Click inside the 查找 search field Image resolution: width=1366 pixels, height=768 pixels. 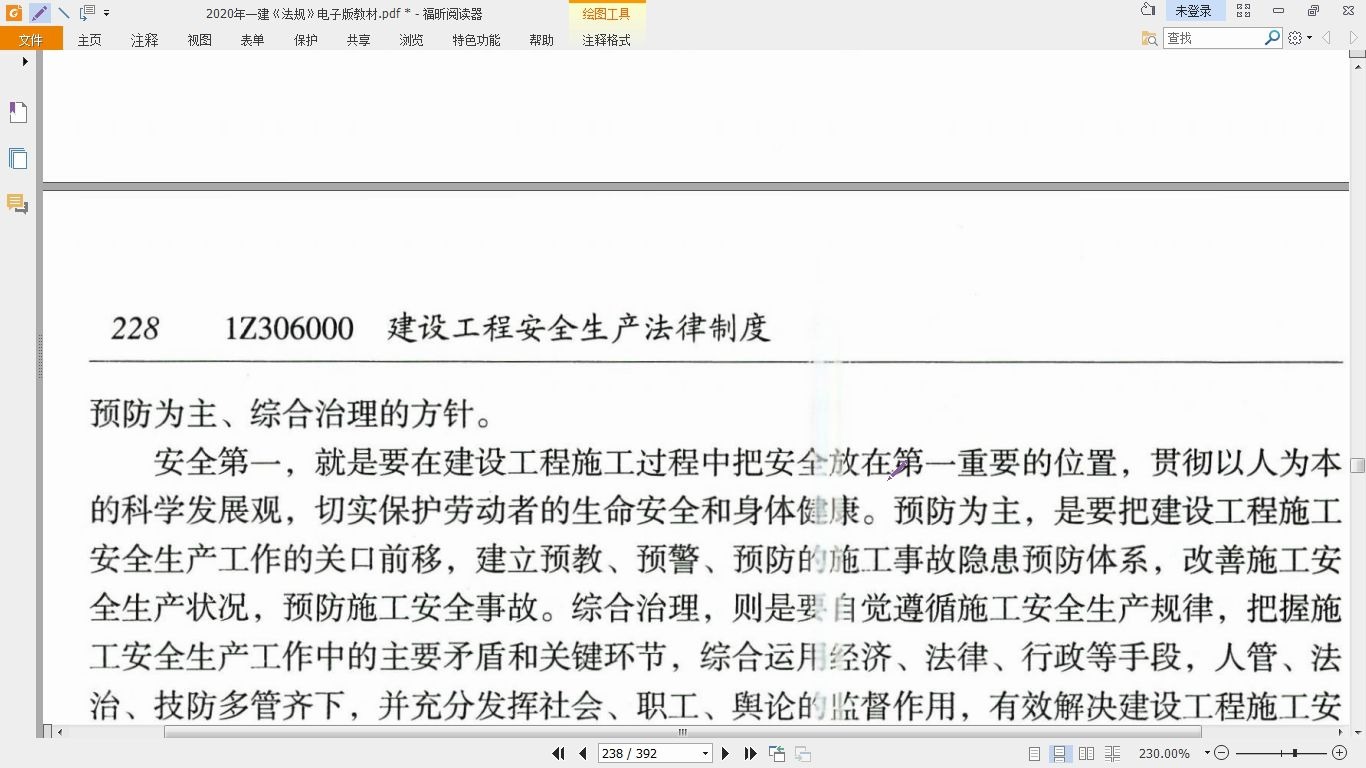[x=1210, y=37]
